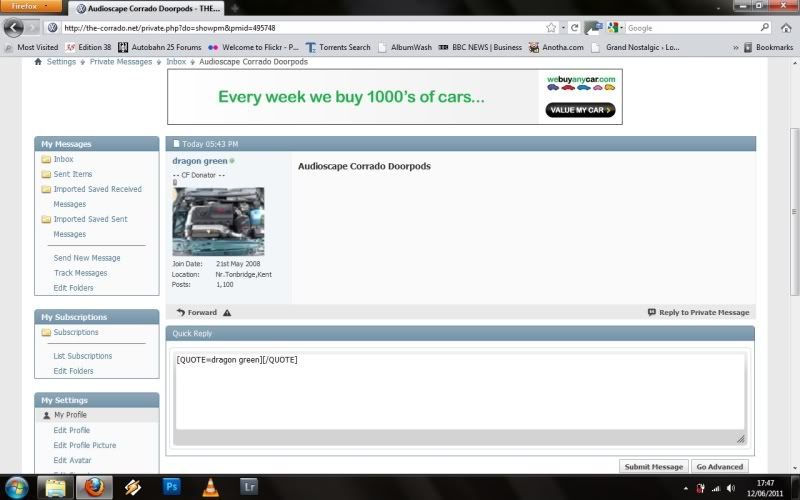
Task: Click the Submit Message button
Action: [654, 467]
